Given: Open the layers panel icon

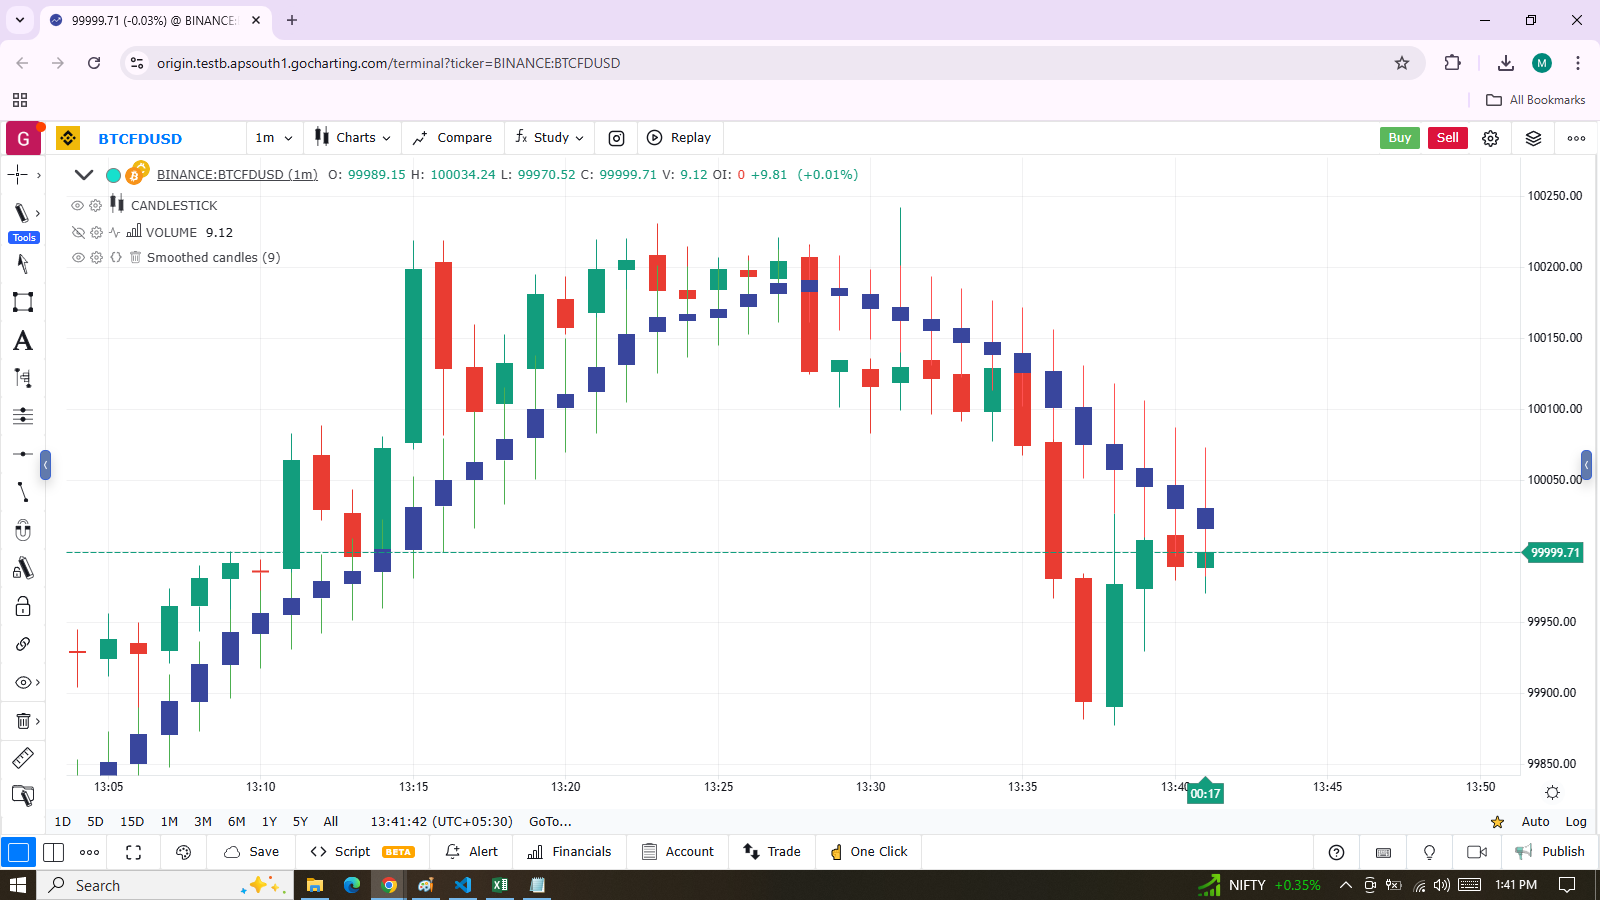Looking at the screenshot, I should click(x=1533, y=138).
